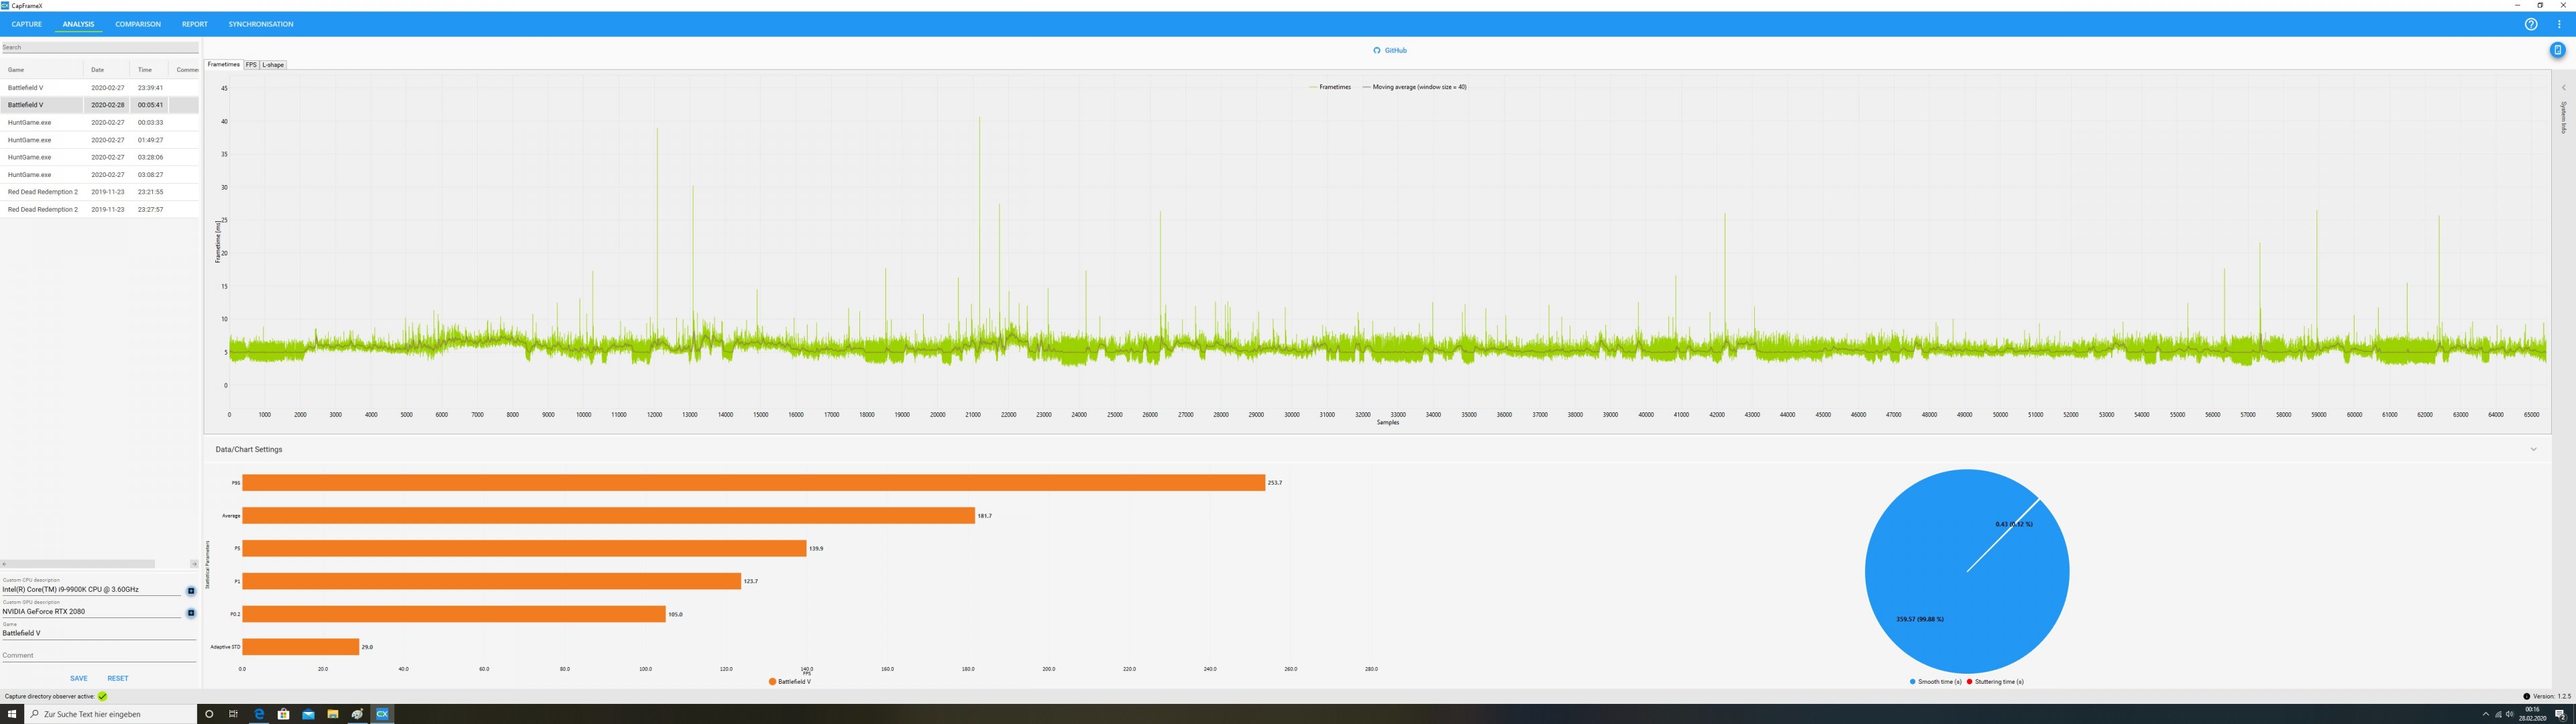Click the add button beside CPU description

191,590
